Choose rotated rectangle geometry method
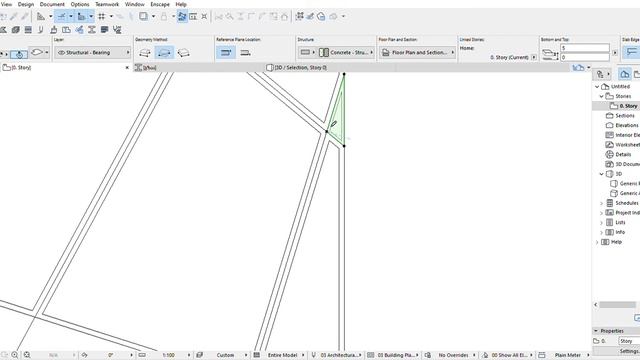640x360 pixels. pyautogui.click(x=183, y=53)
